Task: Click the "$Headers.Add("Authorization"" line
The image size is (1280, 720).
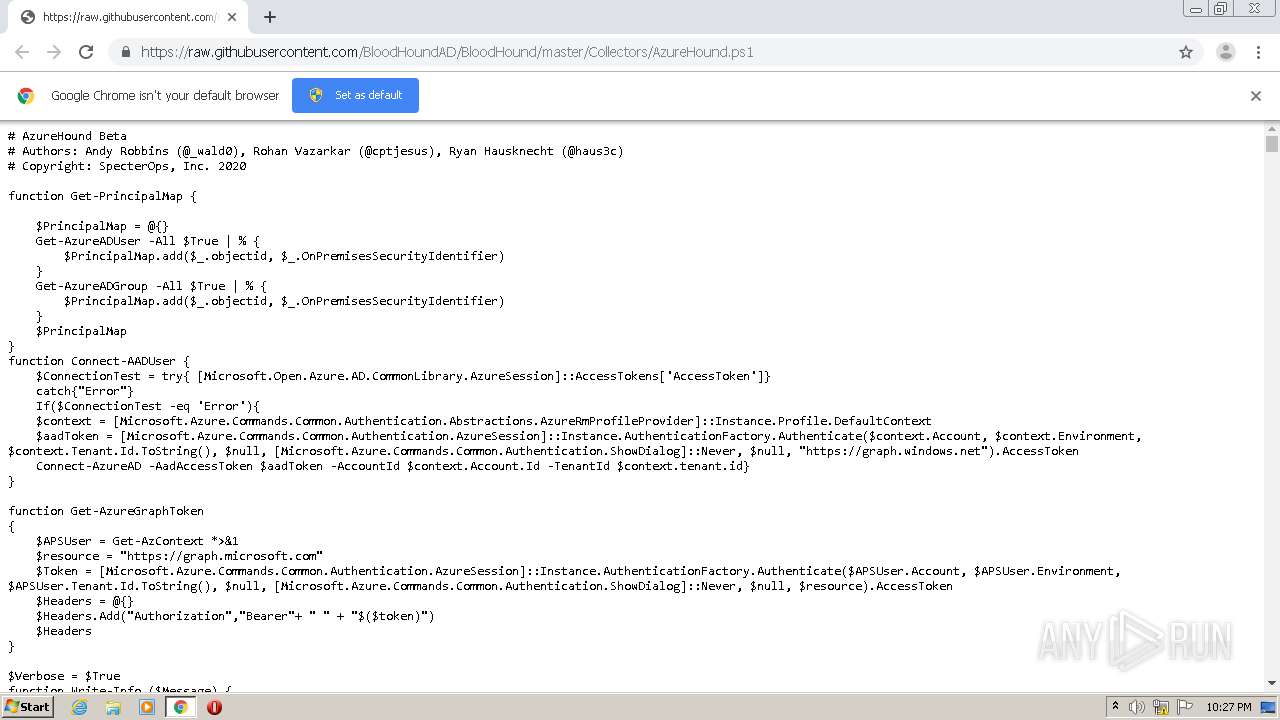Action: click(235, 616)
